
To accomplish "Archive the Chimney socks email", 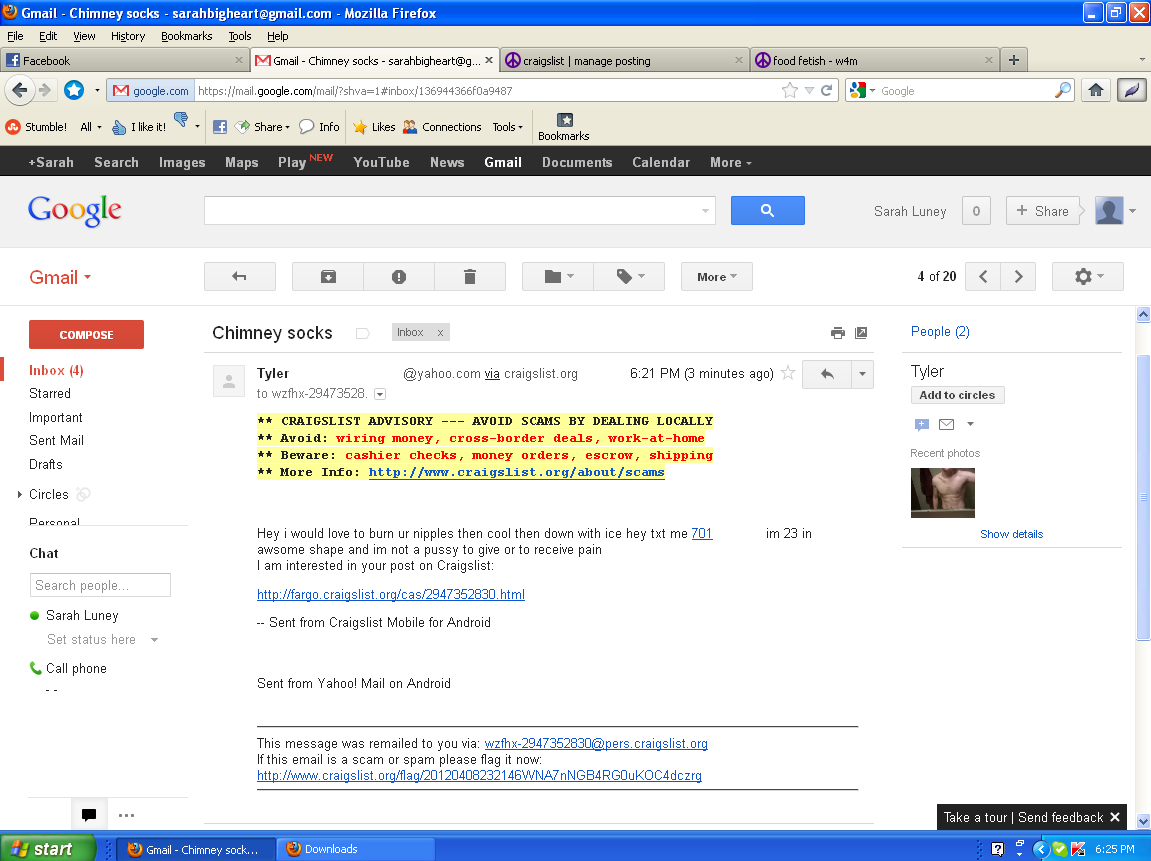I will click(328, 277).
